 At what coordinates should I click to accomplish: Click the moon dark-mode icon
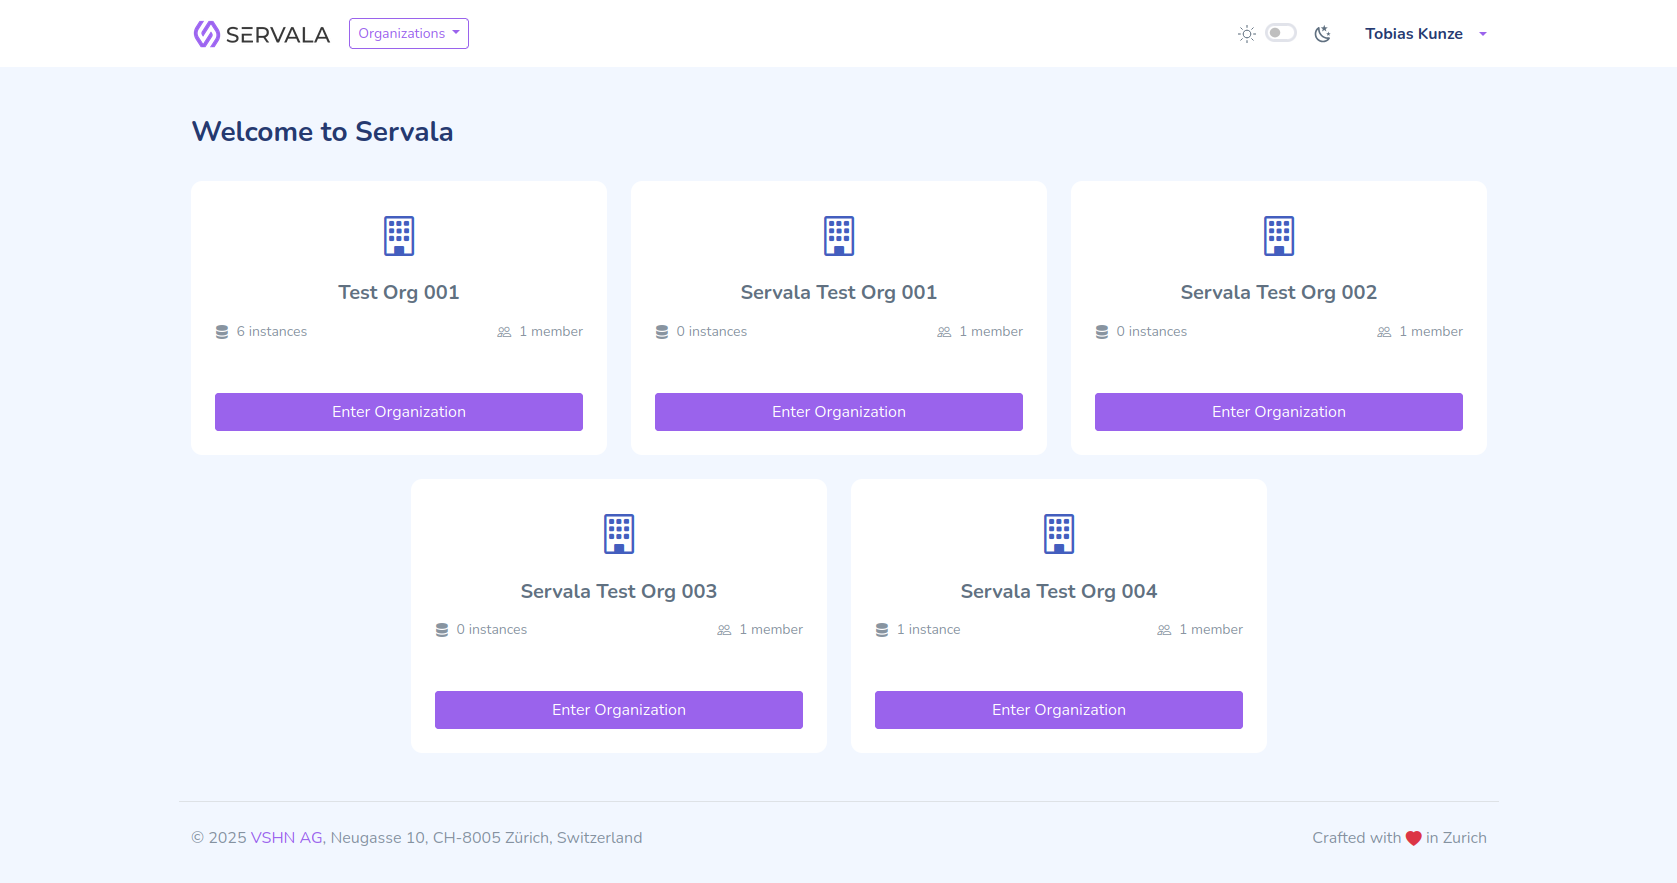1322,34
